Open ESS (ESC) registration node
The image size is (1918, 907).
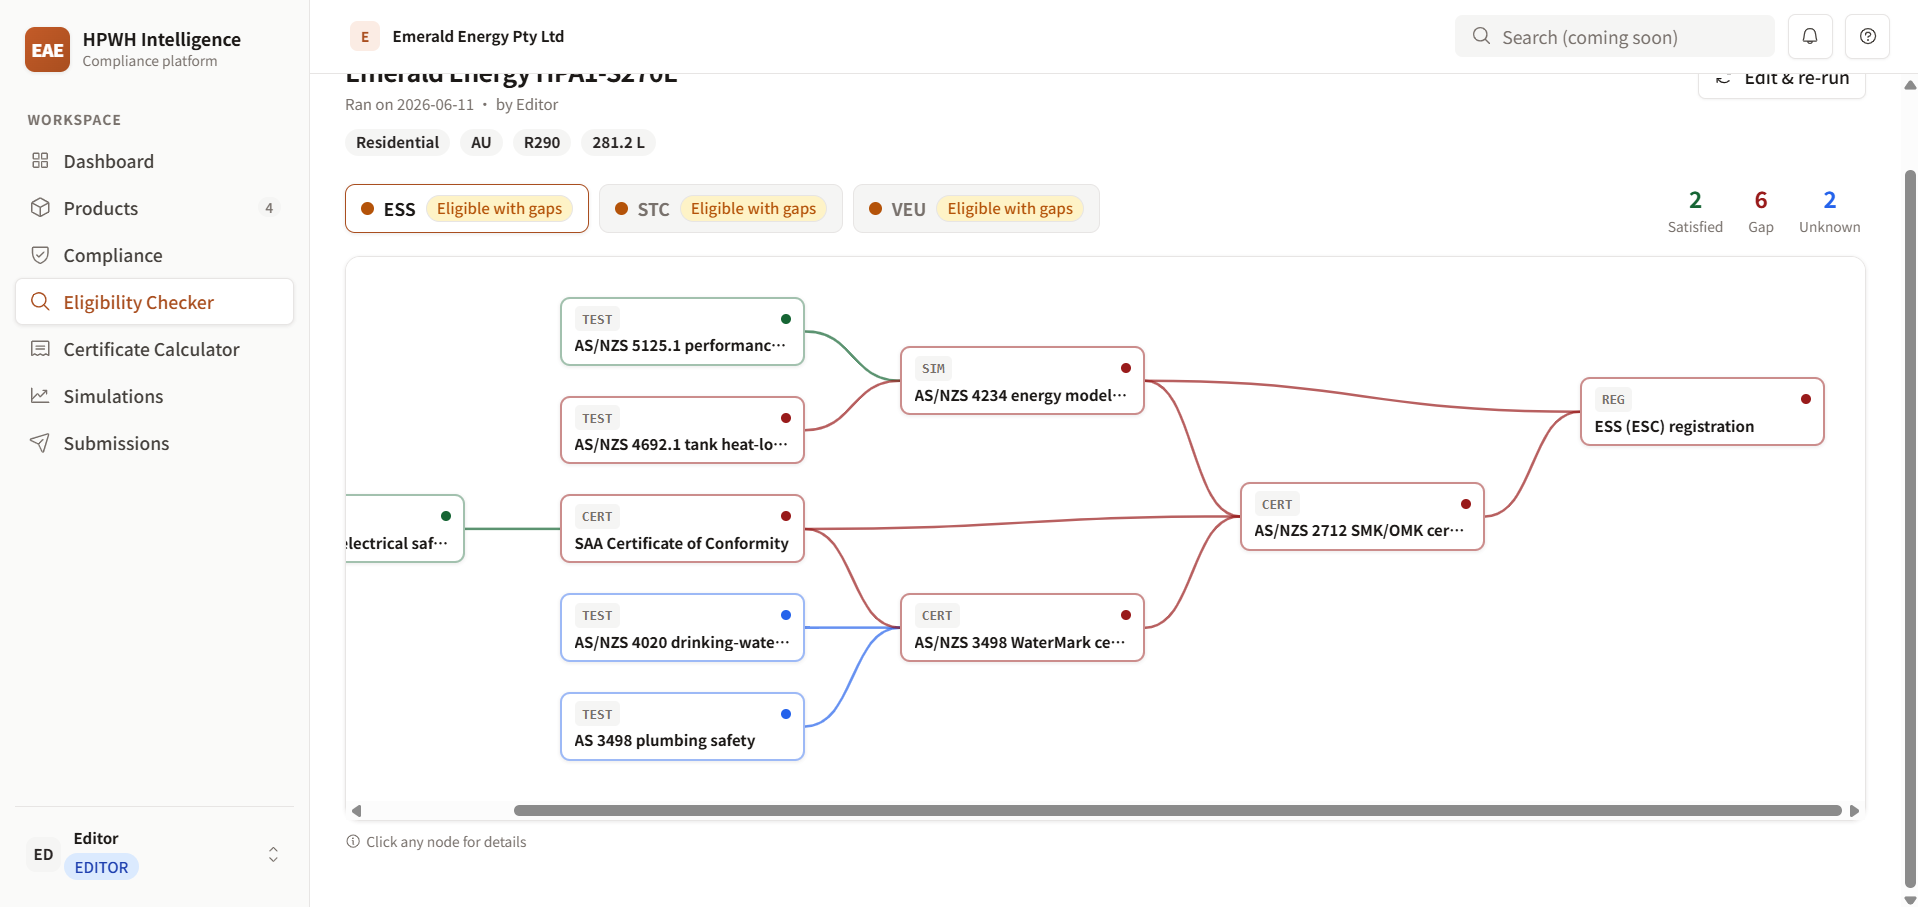click(1702, 411)
